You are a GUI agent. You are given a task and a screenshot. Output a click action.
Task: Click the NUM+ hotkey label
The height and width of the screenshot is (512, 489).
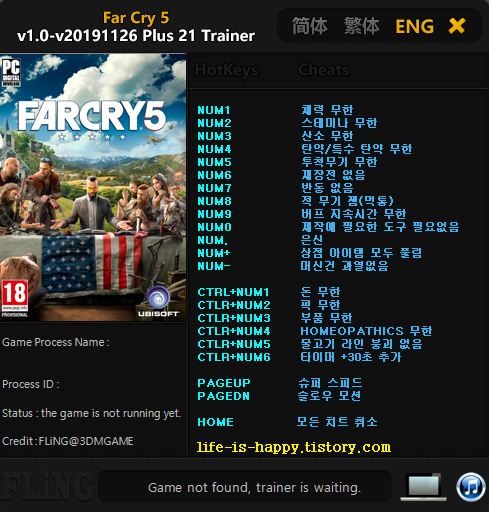click(x=214, y=253)
